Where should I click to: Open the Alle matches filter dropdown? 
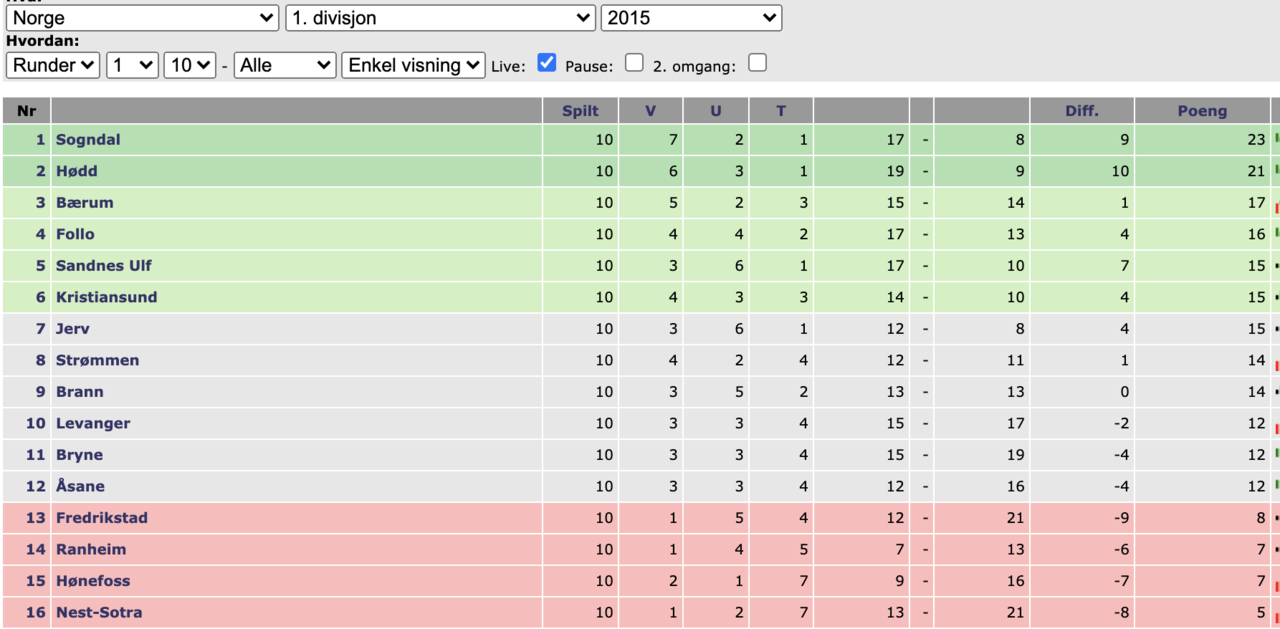coord(285,65)
